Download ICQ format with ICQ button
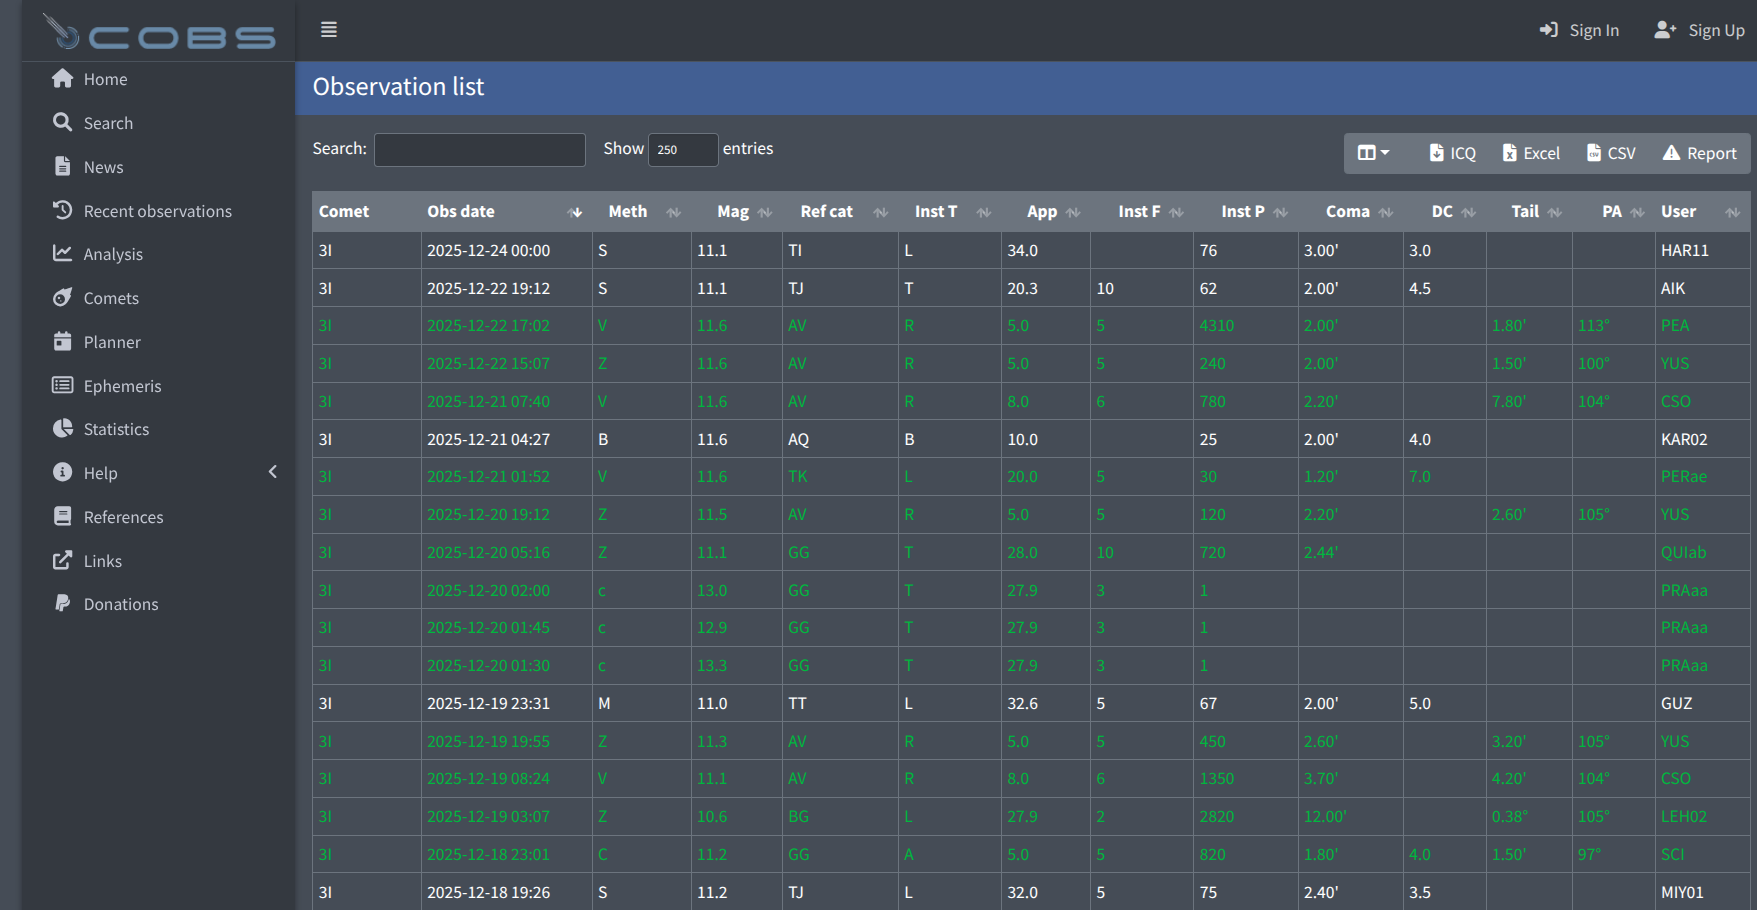1757x910 pixels. click(x=1453, y=153)
